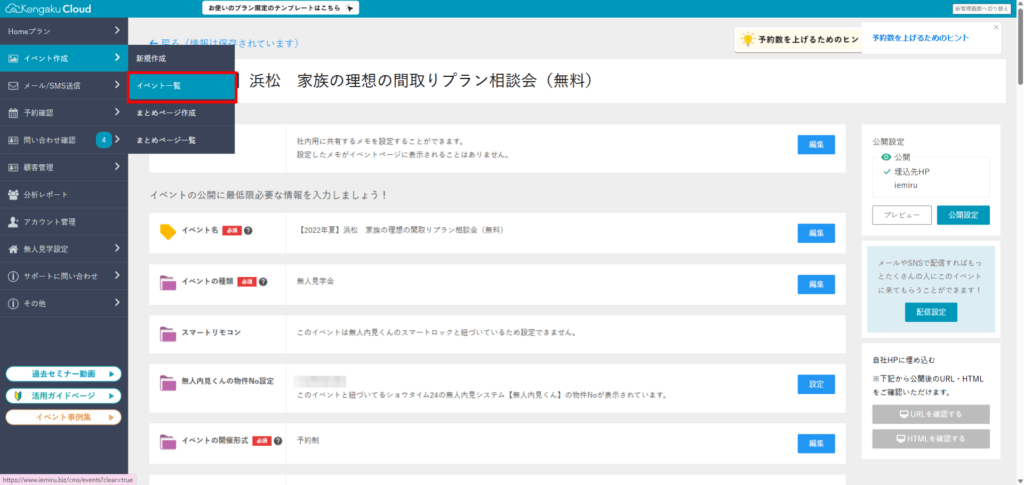This screenshot has height=485, width=1024.
Task: Click the メール/SMS送信 envelope icon
Action: 13,86
